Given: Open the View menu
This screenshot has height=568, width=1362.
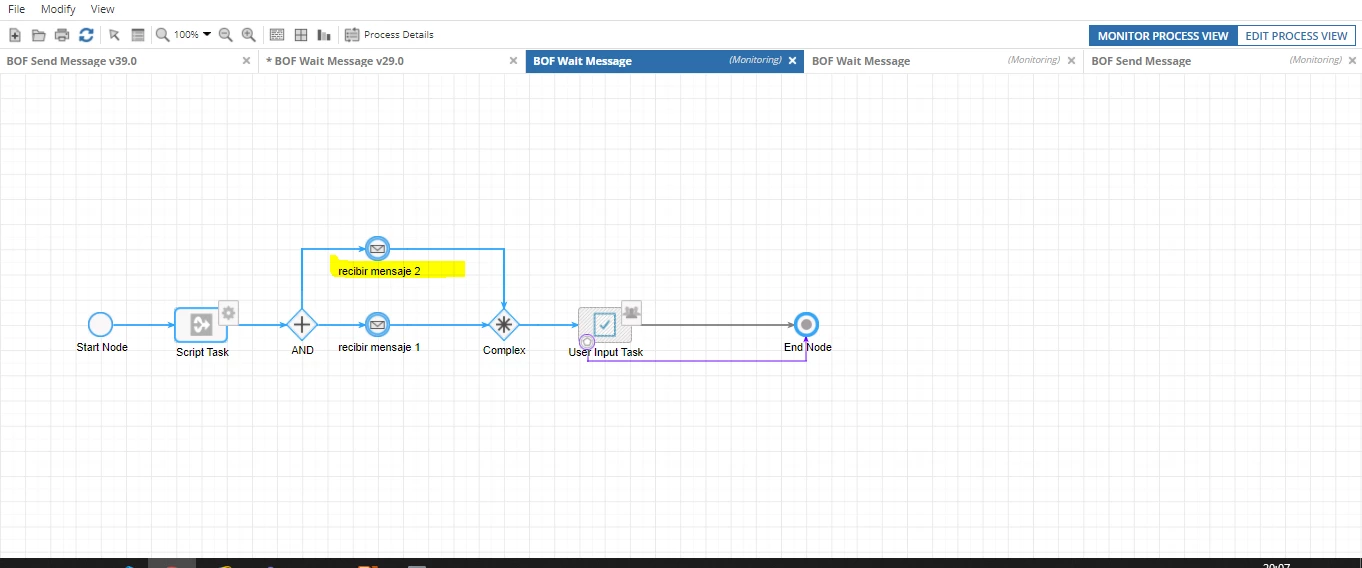Looking at the screenshot, I should (102, 9).
